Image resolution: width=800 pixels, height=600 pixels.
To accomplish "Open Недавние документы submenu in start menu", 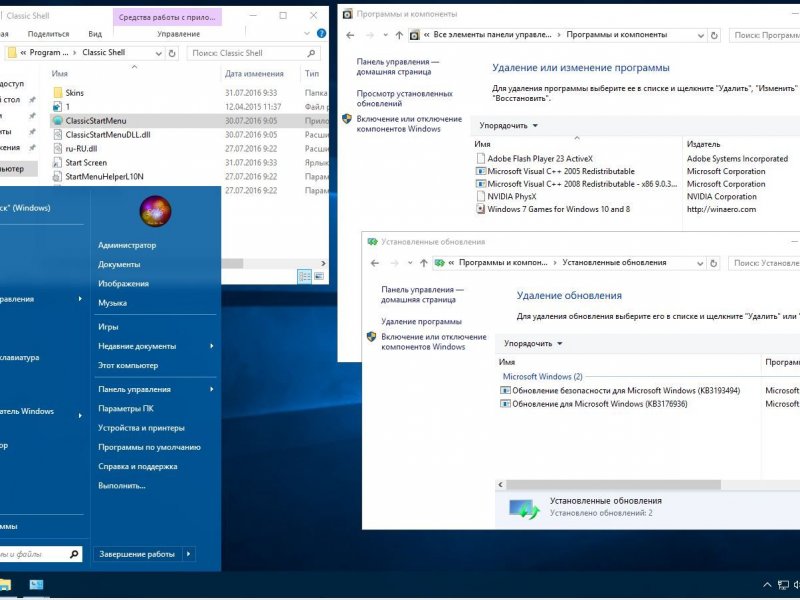I will coord(155,346).
